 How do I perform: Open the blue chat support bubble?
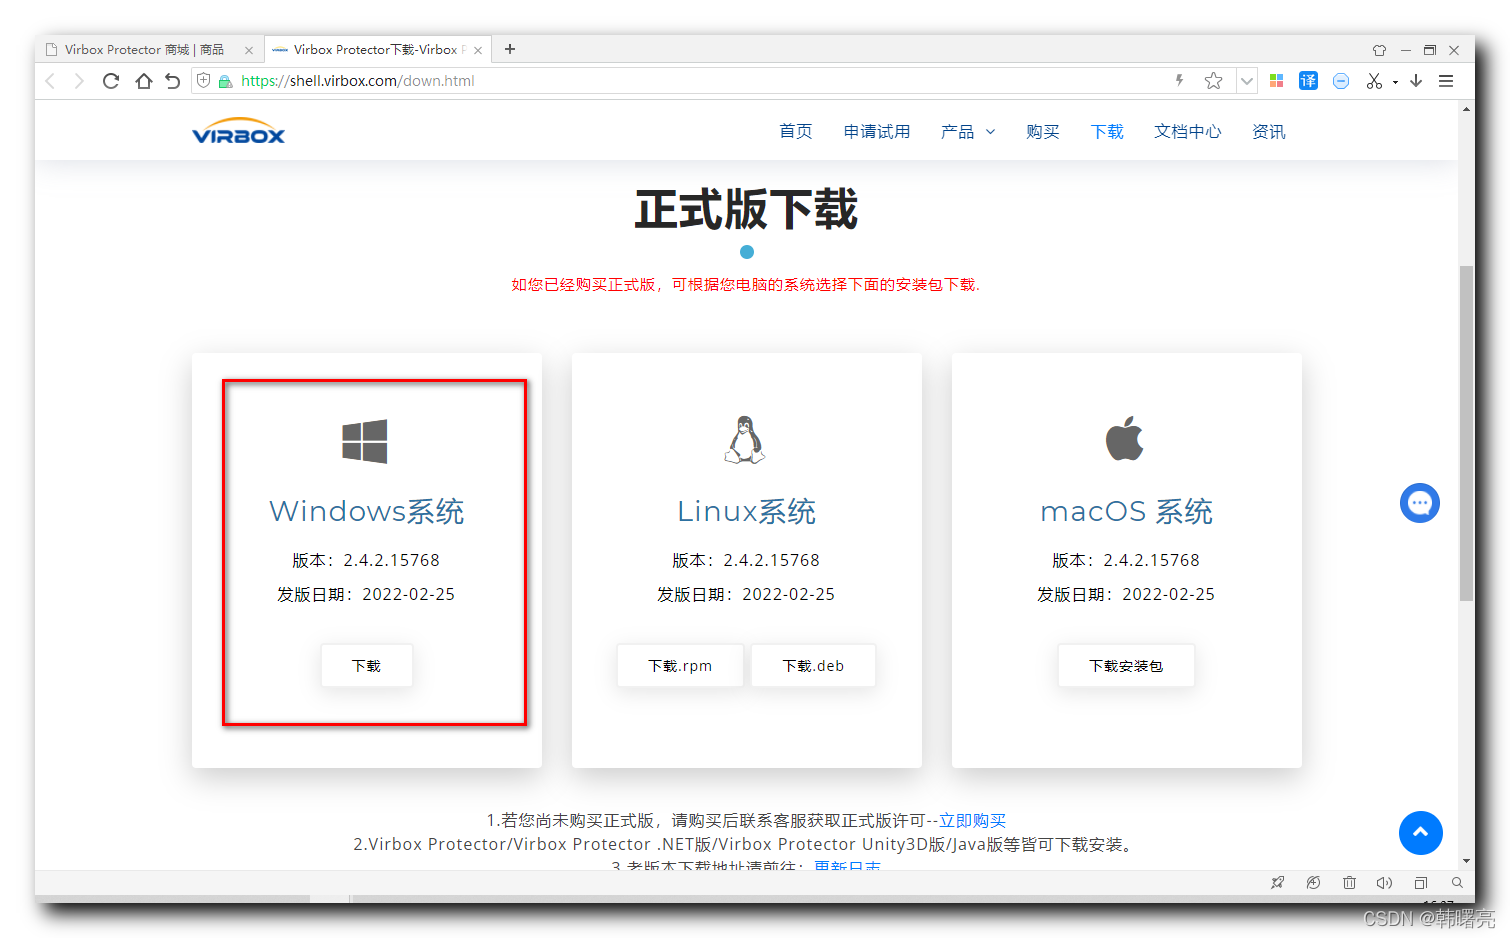coord(1420,503)
